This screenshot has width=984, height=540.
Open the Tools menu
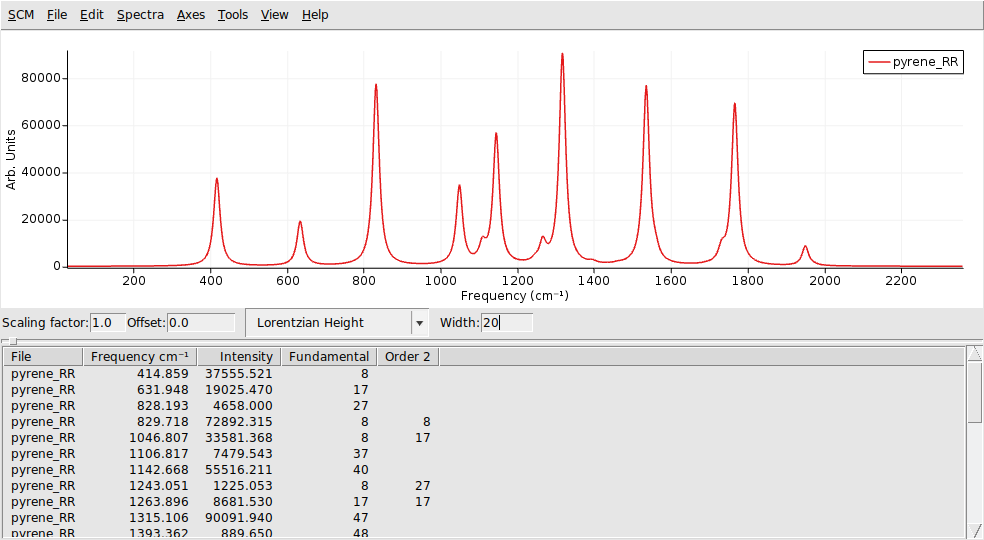(233, 15)
